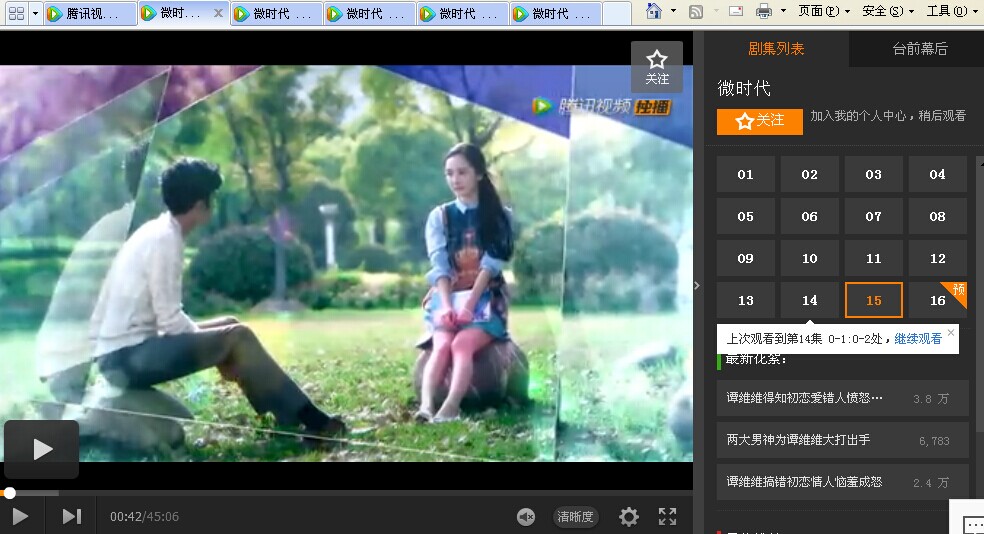
Task: Open the RSS feeds icon
Action: [696, 11]
